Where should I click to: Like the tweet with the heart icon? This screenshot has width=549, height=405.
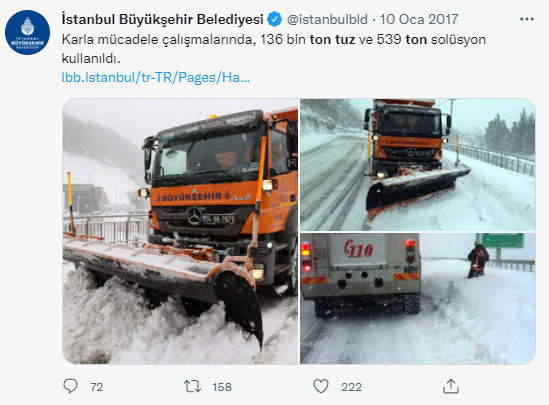coord(321,386)
